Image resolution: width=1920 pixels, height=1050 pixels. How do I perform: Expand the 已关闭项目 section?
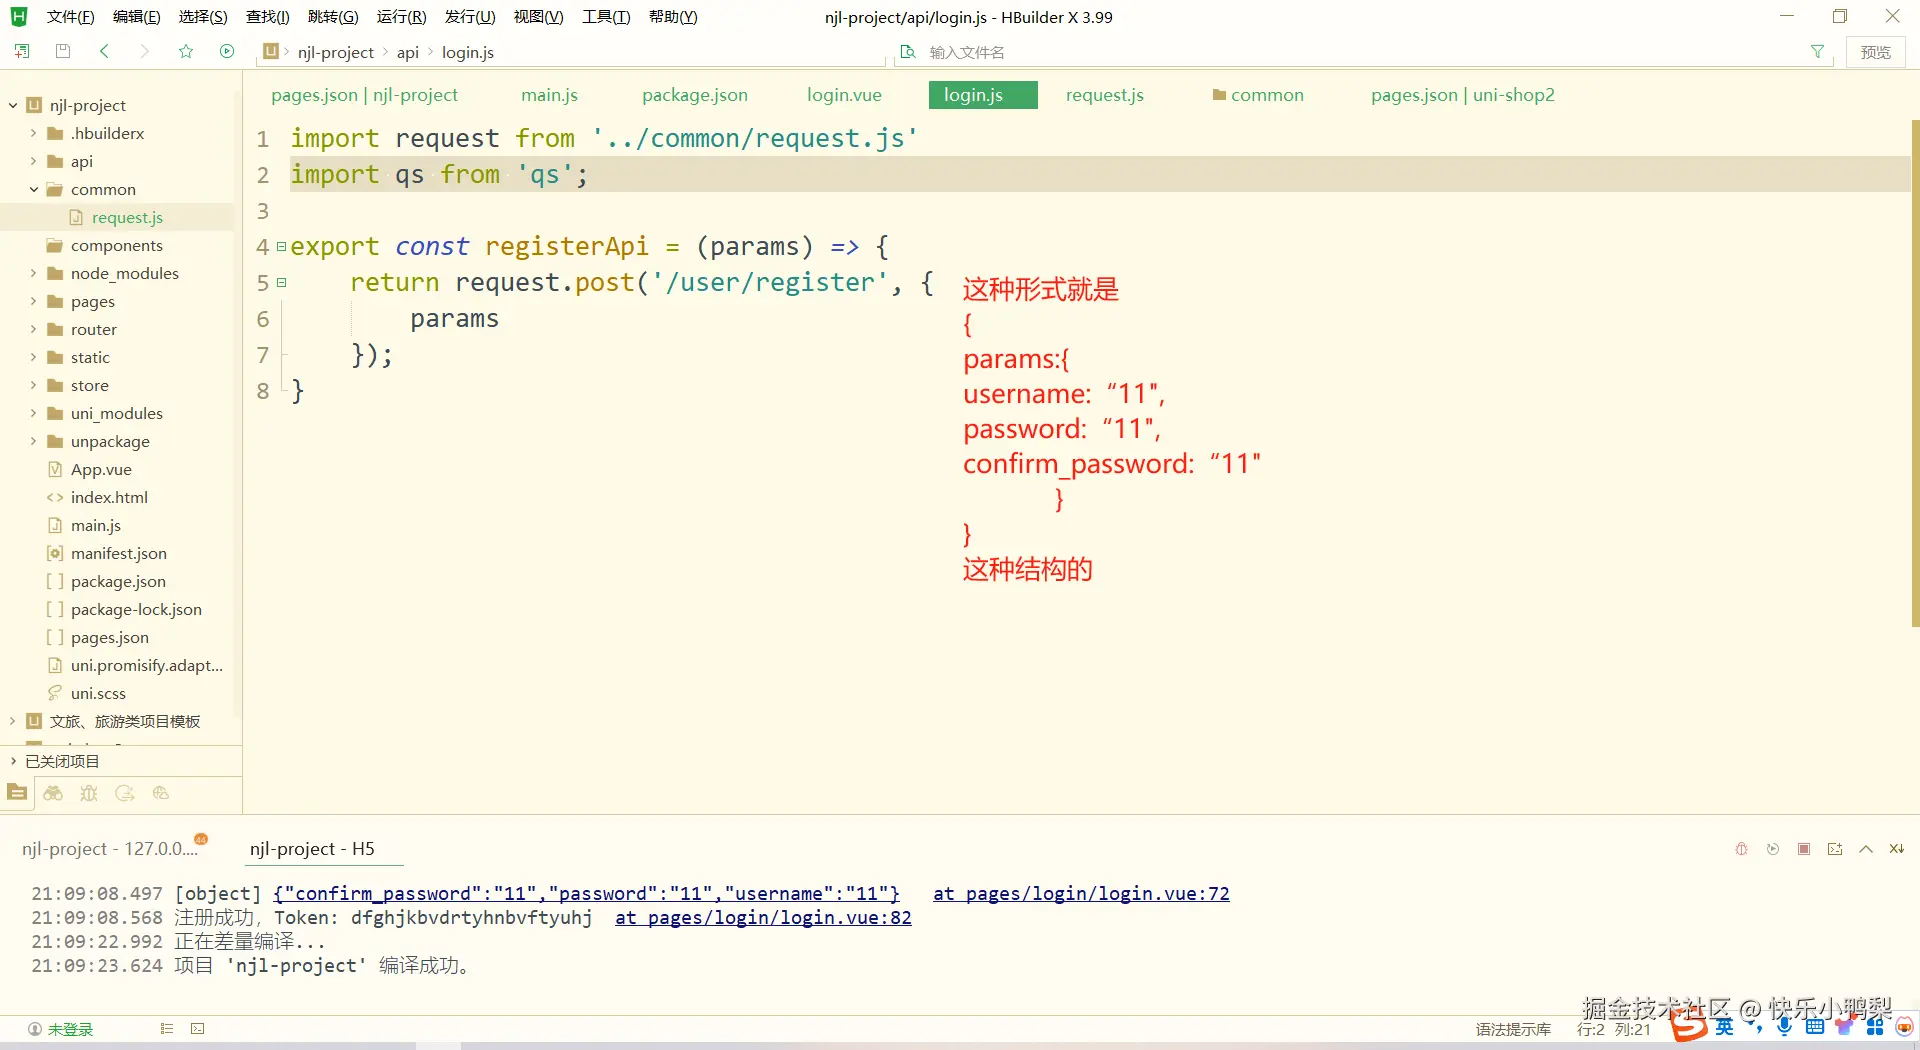pyautogui.click(x=13, y=761)
